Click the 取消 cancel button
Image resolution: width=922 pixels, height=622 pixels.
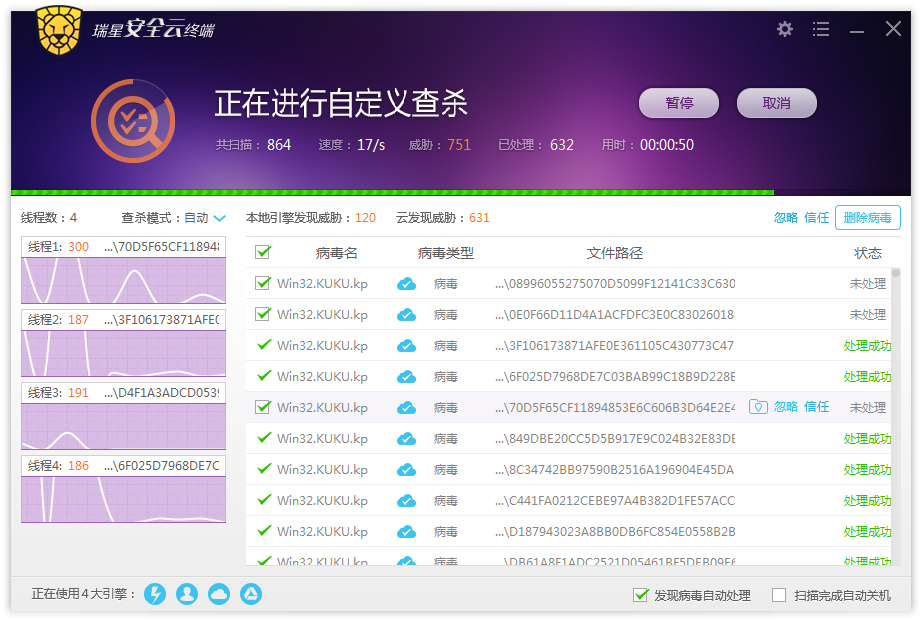(776, 103)
